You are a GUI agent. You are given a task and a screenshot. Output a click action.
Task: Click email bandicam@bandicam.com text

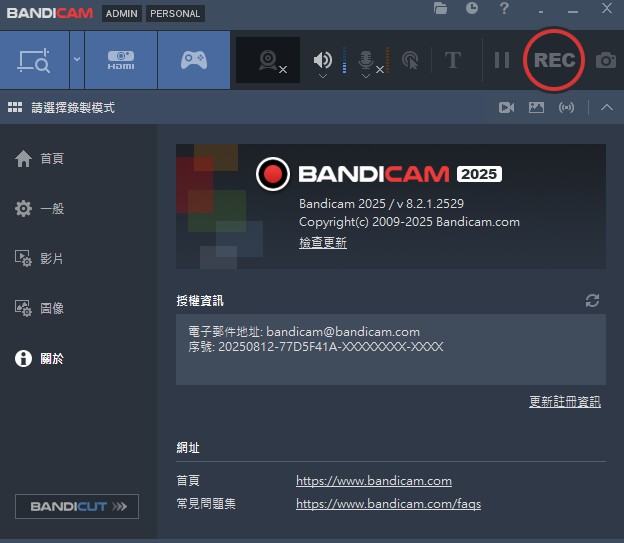pos(343,332)
